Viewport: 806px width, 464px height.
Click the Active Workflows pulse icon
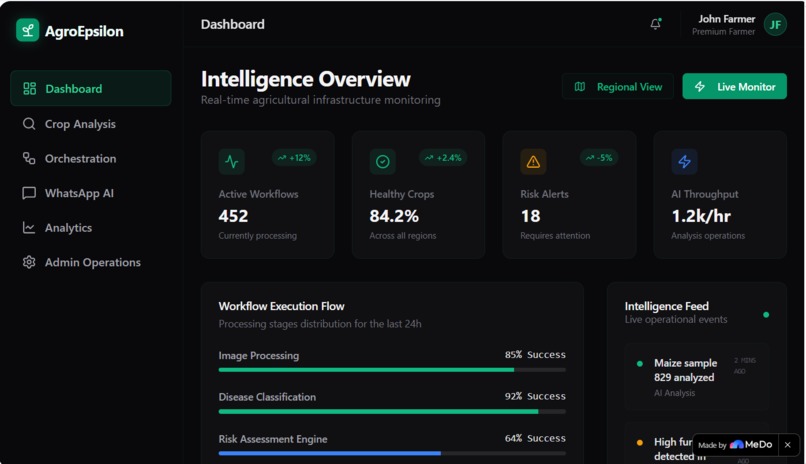(231, 161)
